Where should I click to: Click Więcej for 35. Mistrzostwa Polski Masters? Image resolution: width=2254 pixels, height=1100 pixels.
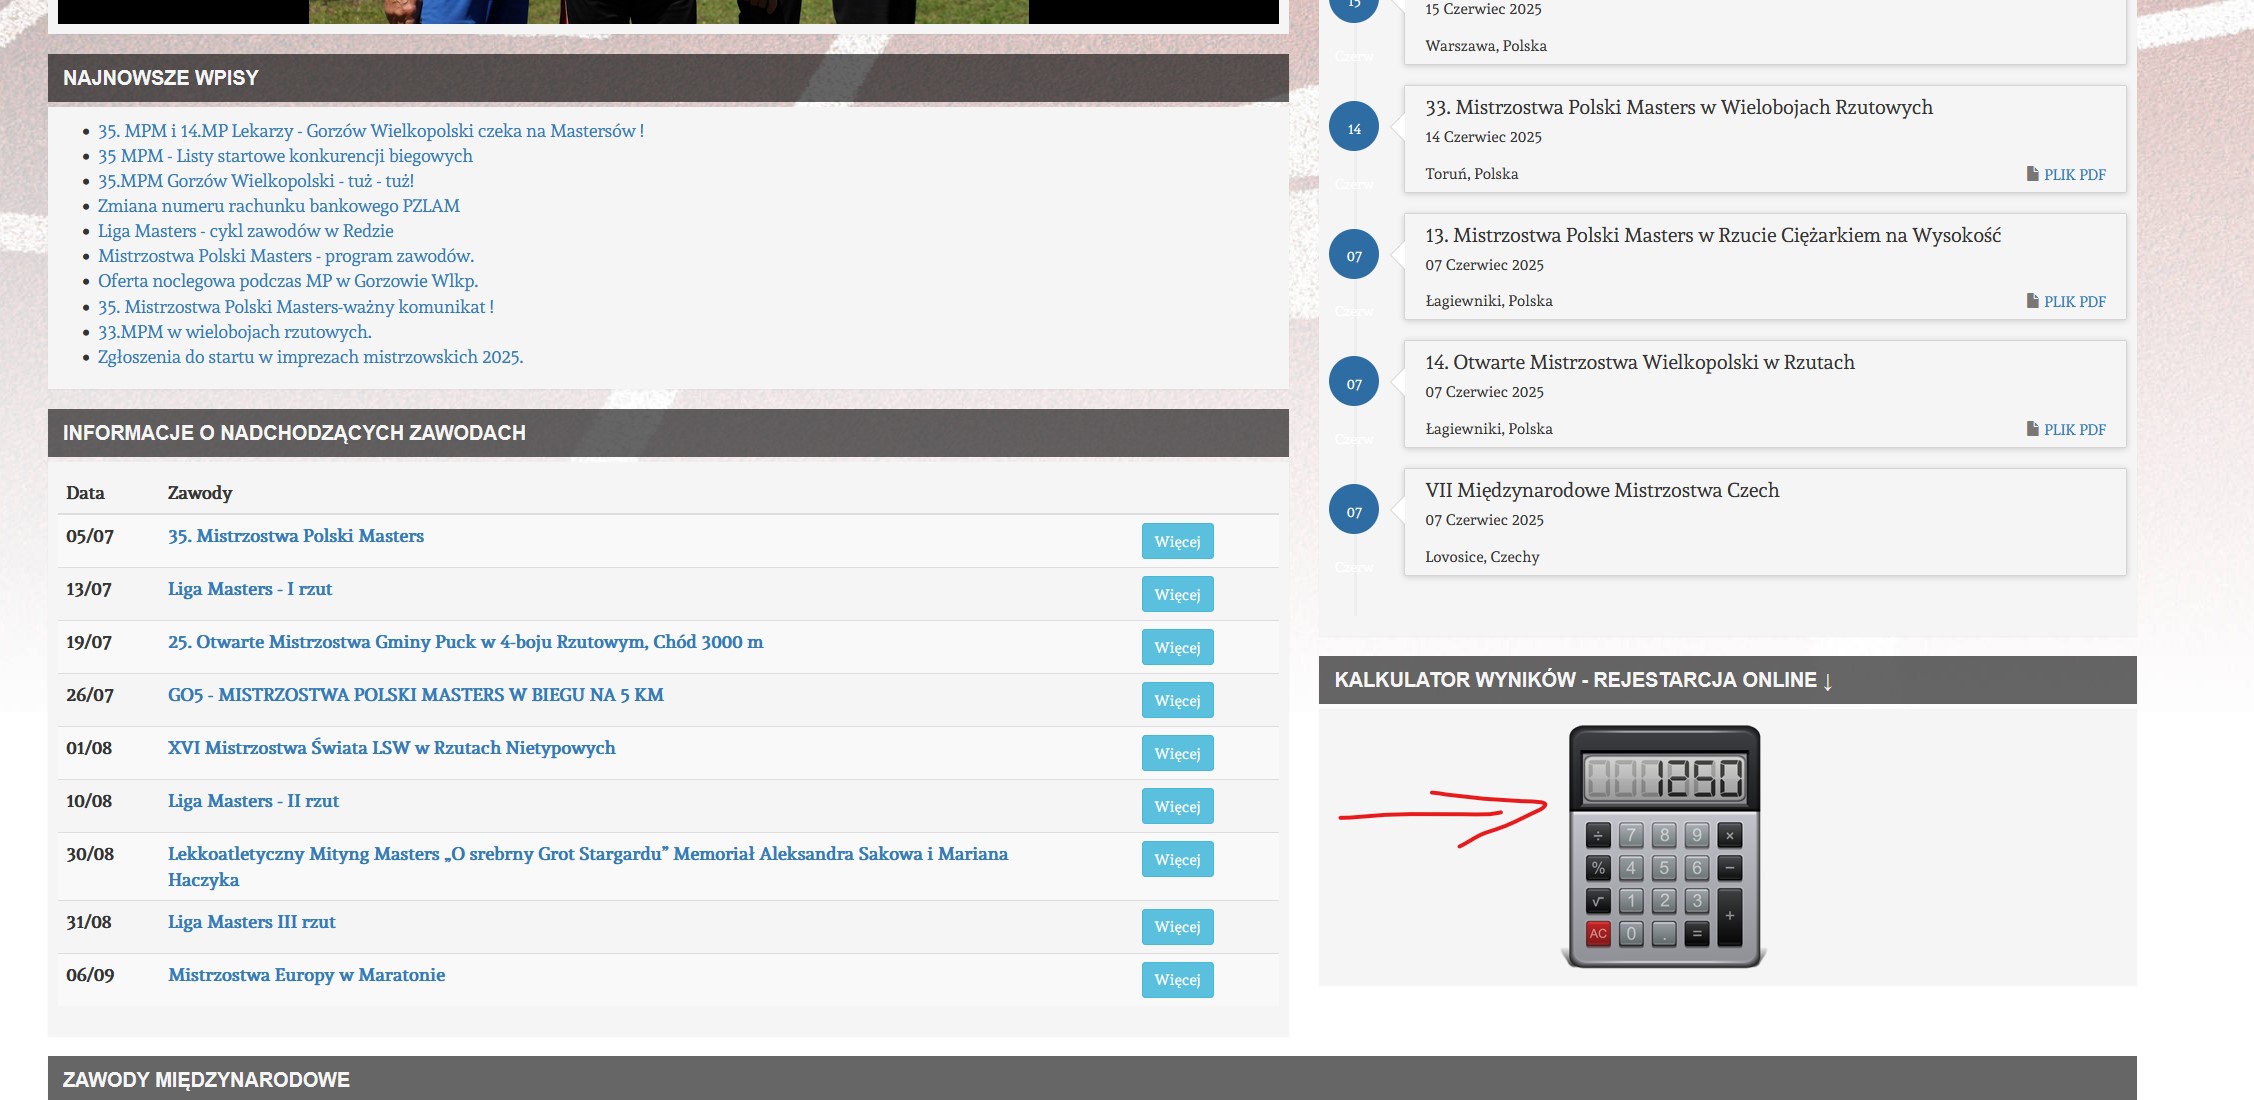click(x=1177, y=541)
